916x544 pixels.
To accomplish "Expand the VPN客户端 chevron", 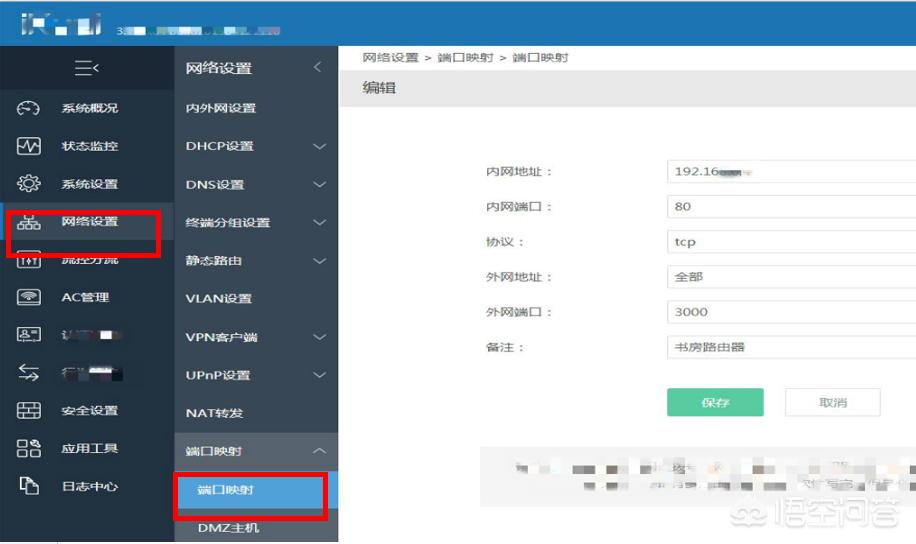I will 319,337.
